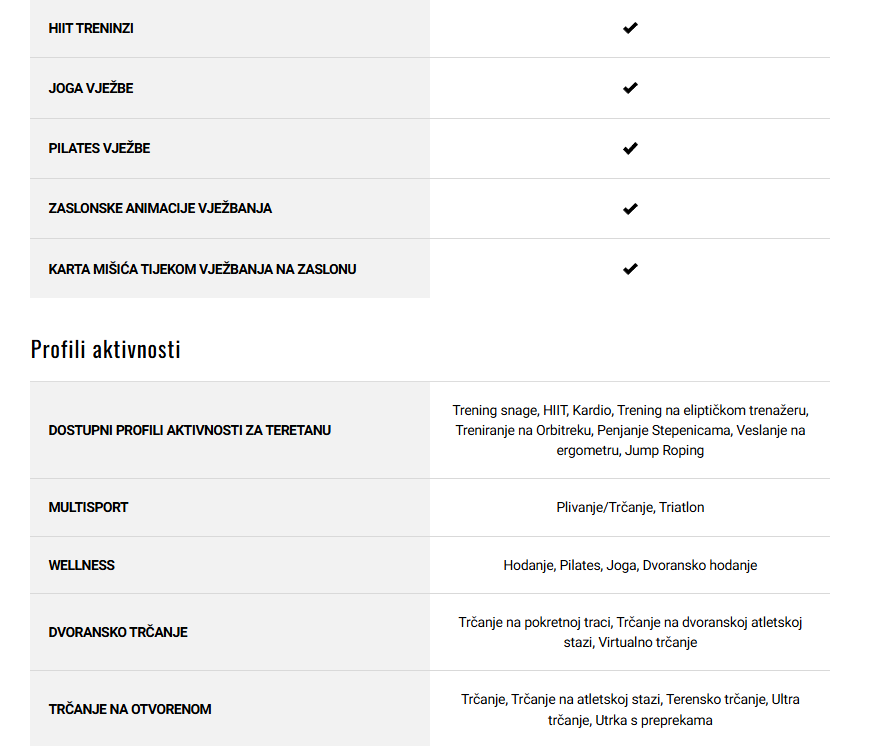878x746 pixels.
Task: Click the checkmark for PILATES VJEŽBE
Action: (x=630, y=148)
